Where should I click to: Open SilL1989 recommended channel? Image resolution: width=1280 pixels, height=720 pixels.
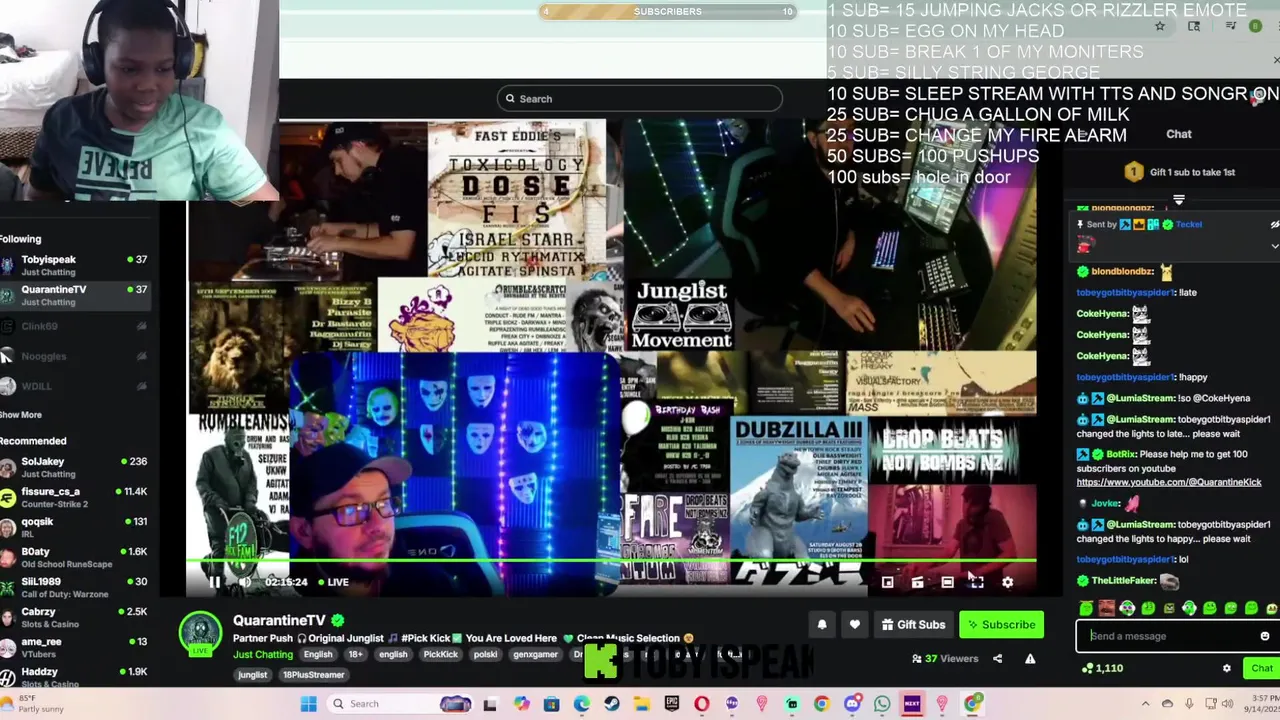click(x=75, y=587)
